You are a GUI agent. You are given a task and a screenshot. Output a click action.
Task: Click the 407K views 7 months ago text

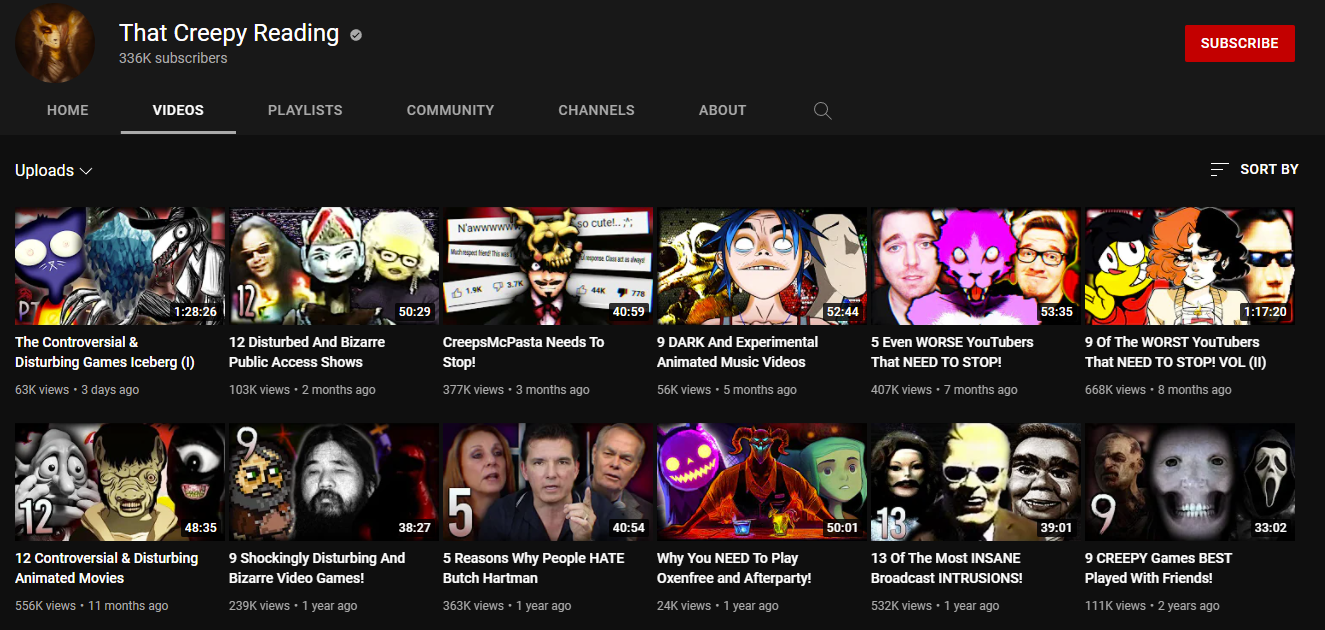tap(944, 390)
